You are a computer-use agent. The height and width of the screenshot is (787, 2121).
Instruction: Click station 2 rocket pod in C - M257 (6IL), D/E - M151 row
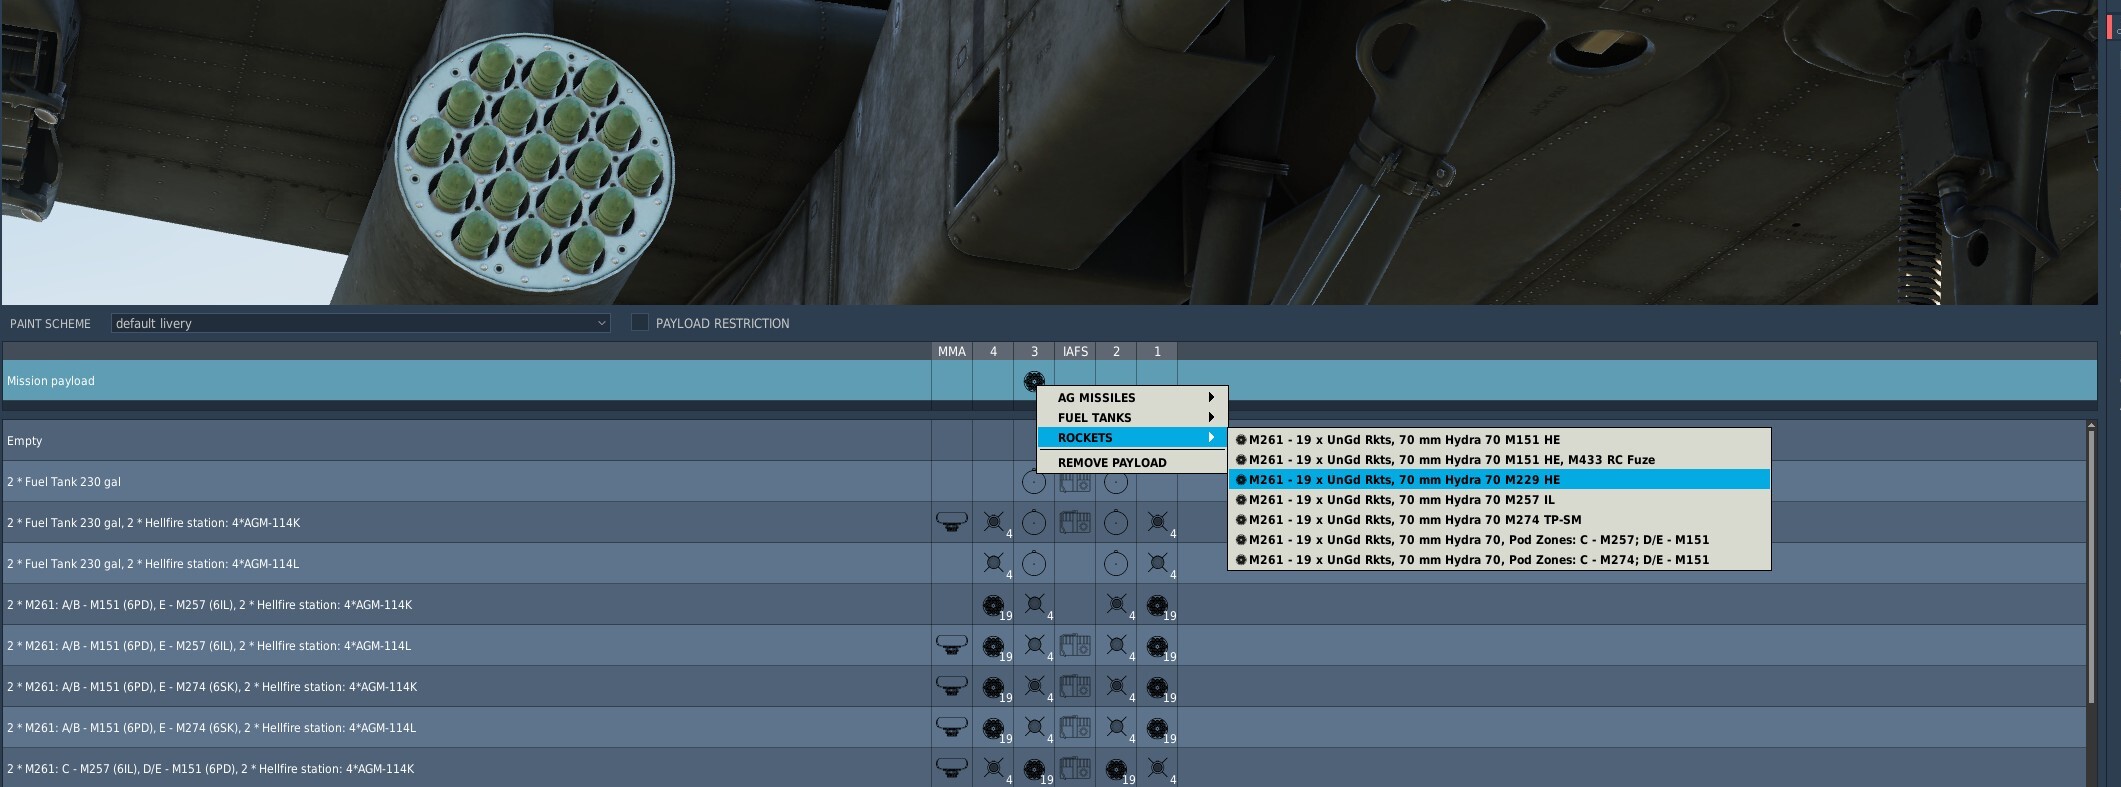click(1117, 769)
